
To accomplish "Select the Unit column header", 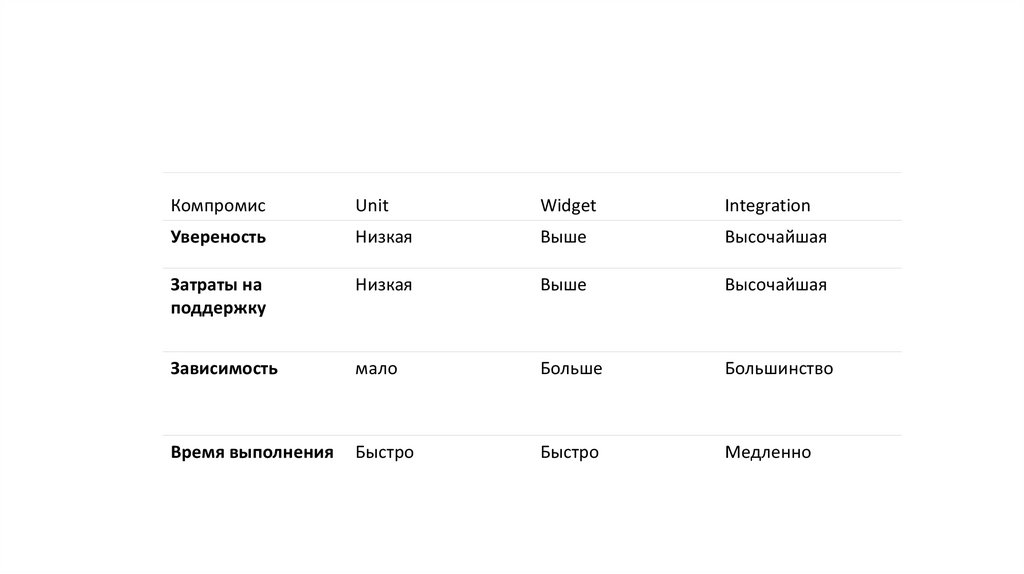I will point(372,206).
